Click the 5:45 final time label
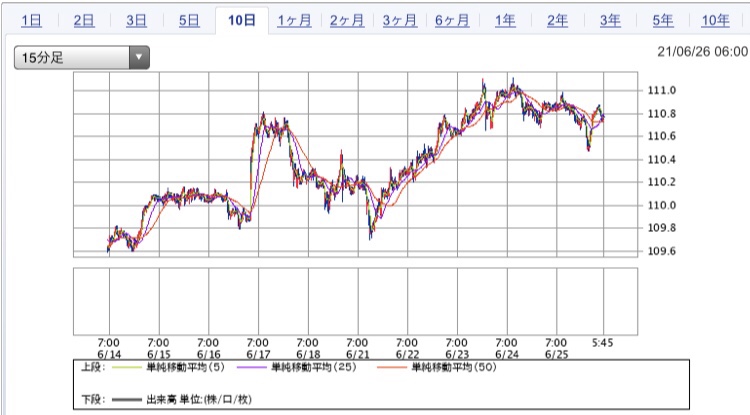750x415 pixels. (x=602, y=343)
